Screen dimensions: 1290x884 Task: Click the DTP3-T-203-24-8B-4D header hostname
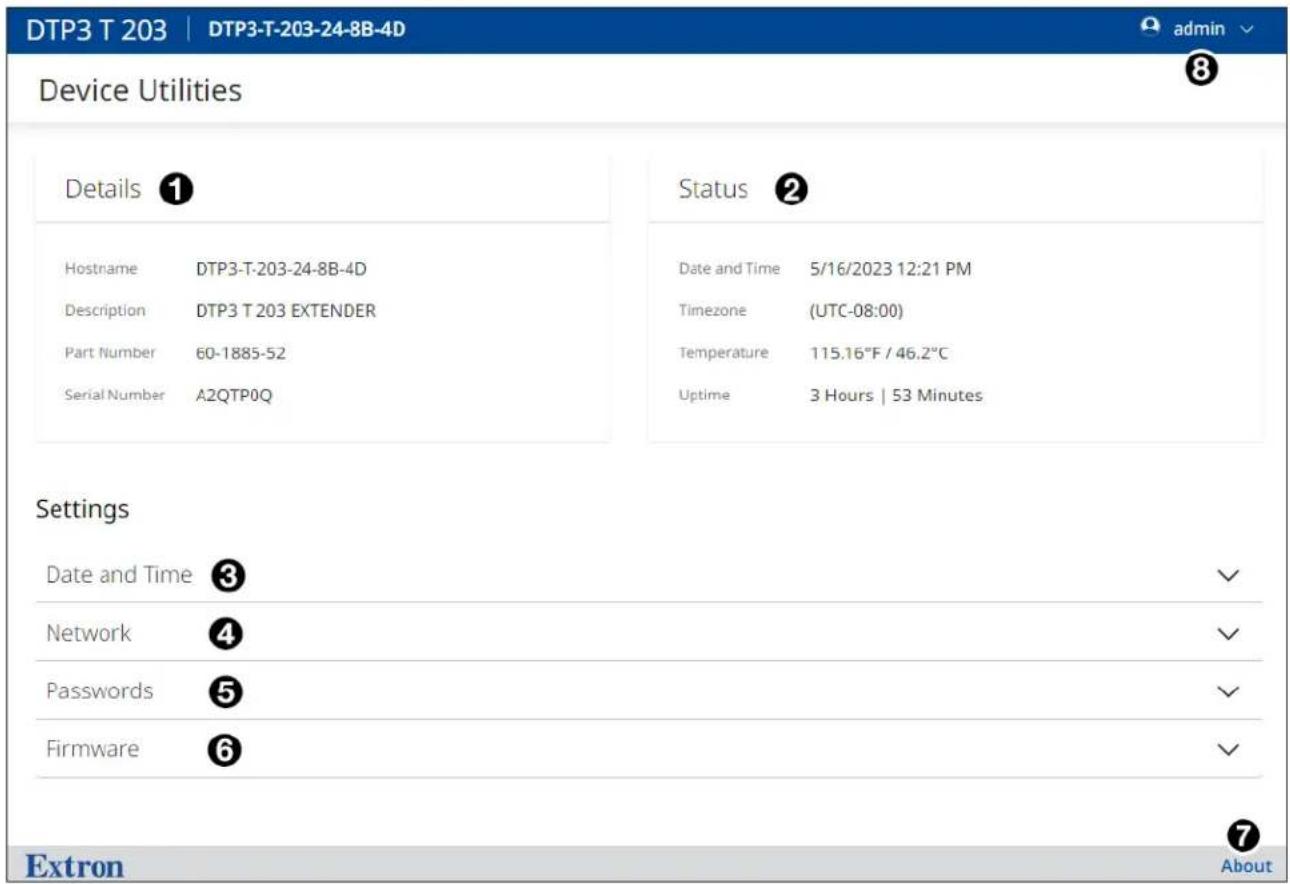(307, 30)
